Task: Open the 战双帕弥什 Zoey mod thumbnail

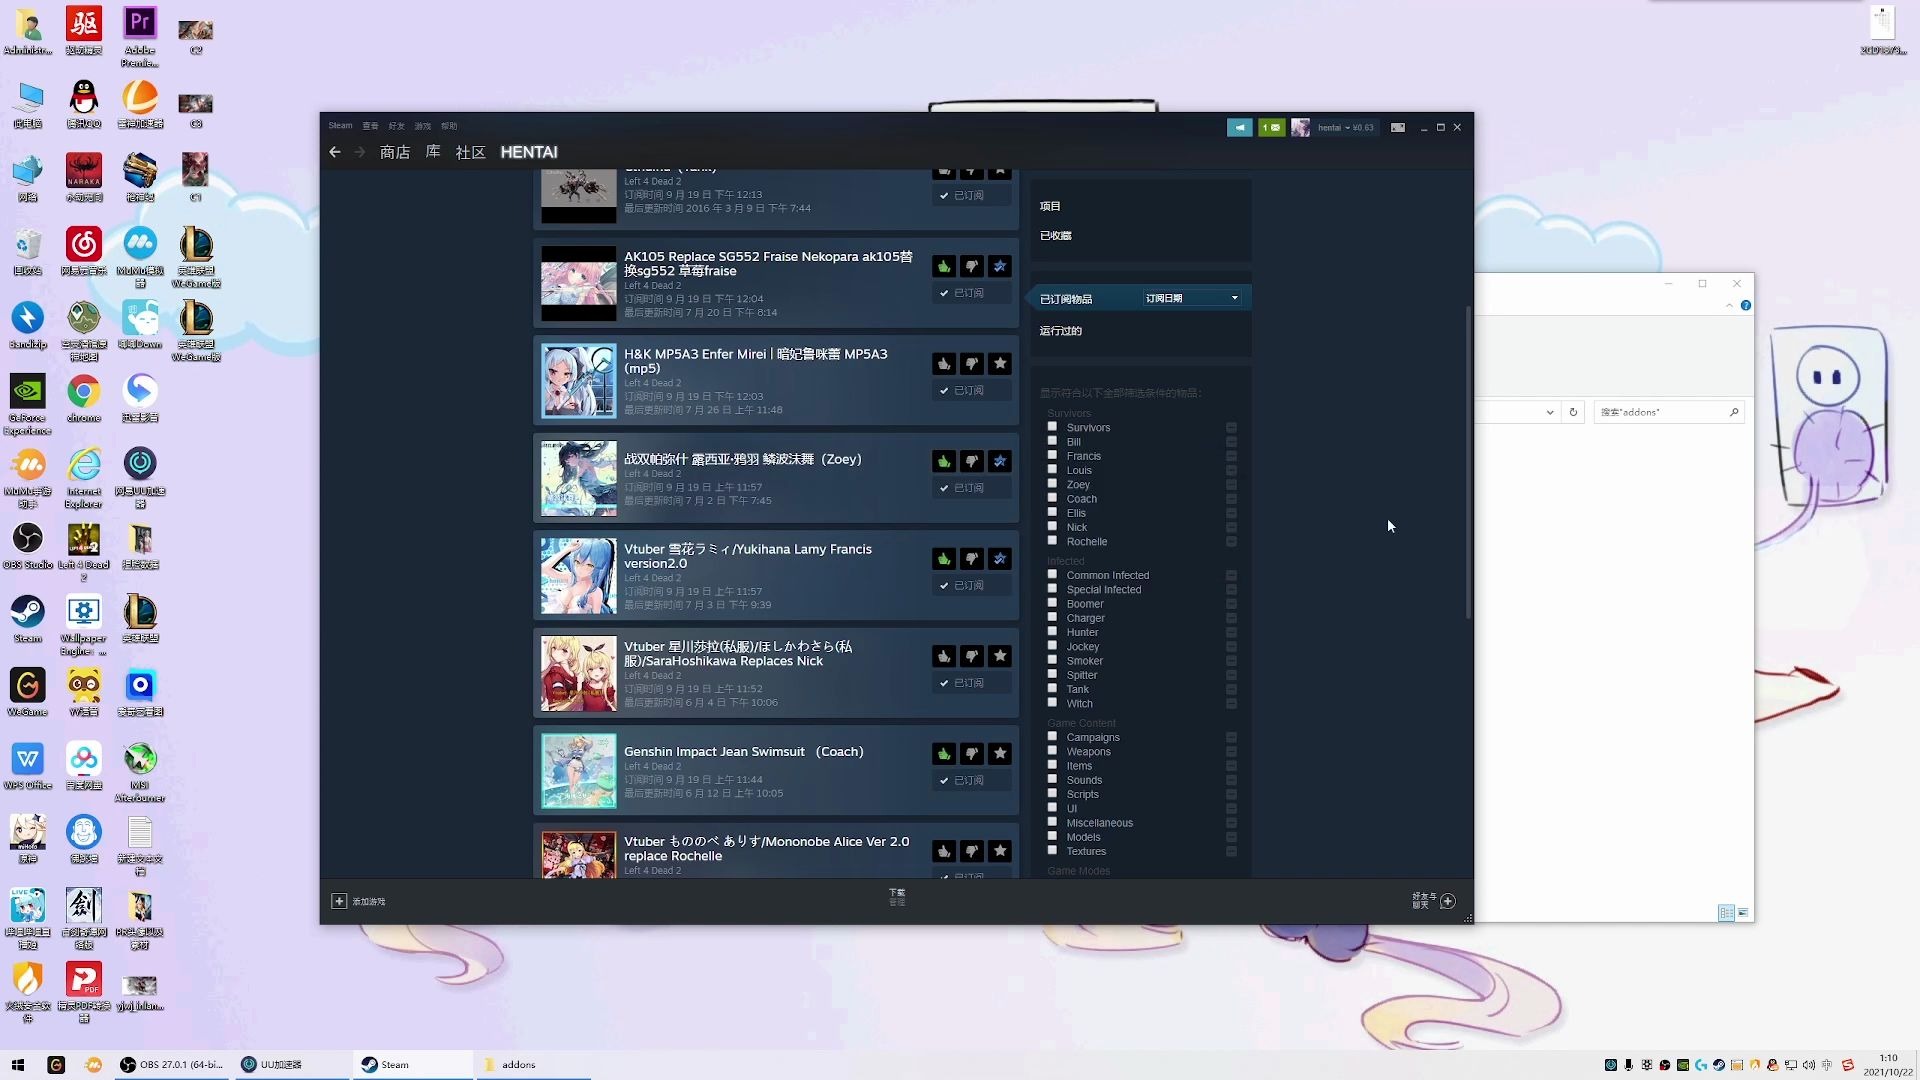Action: [x=578, y=479]
